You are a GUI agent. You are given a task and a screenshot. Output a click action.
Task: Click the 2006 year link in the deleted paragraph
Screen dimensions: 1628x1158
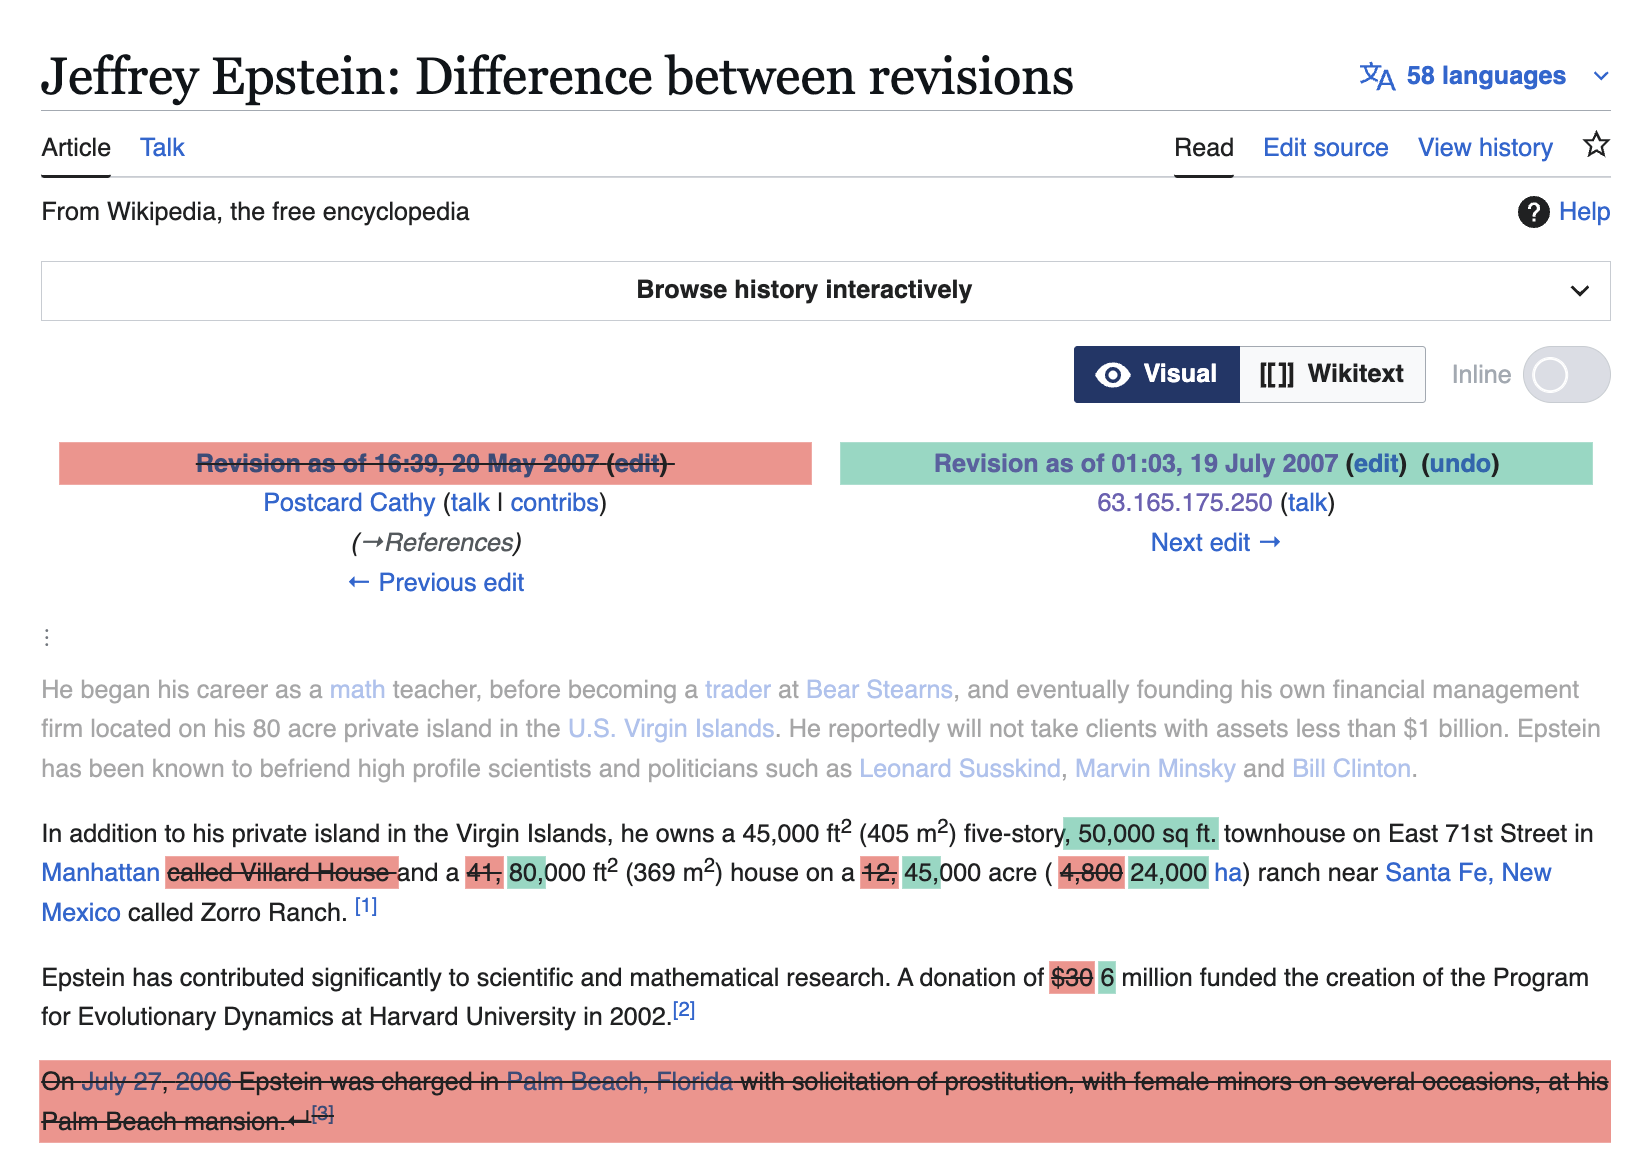(x=204, y=1082)
